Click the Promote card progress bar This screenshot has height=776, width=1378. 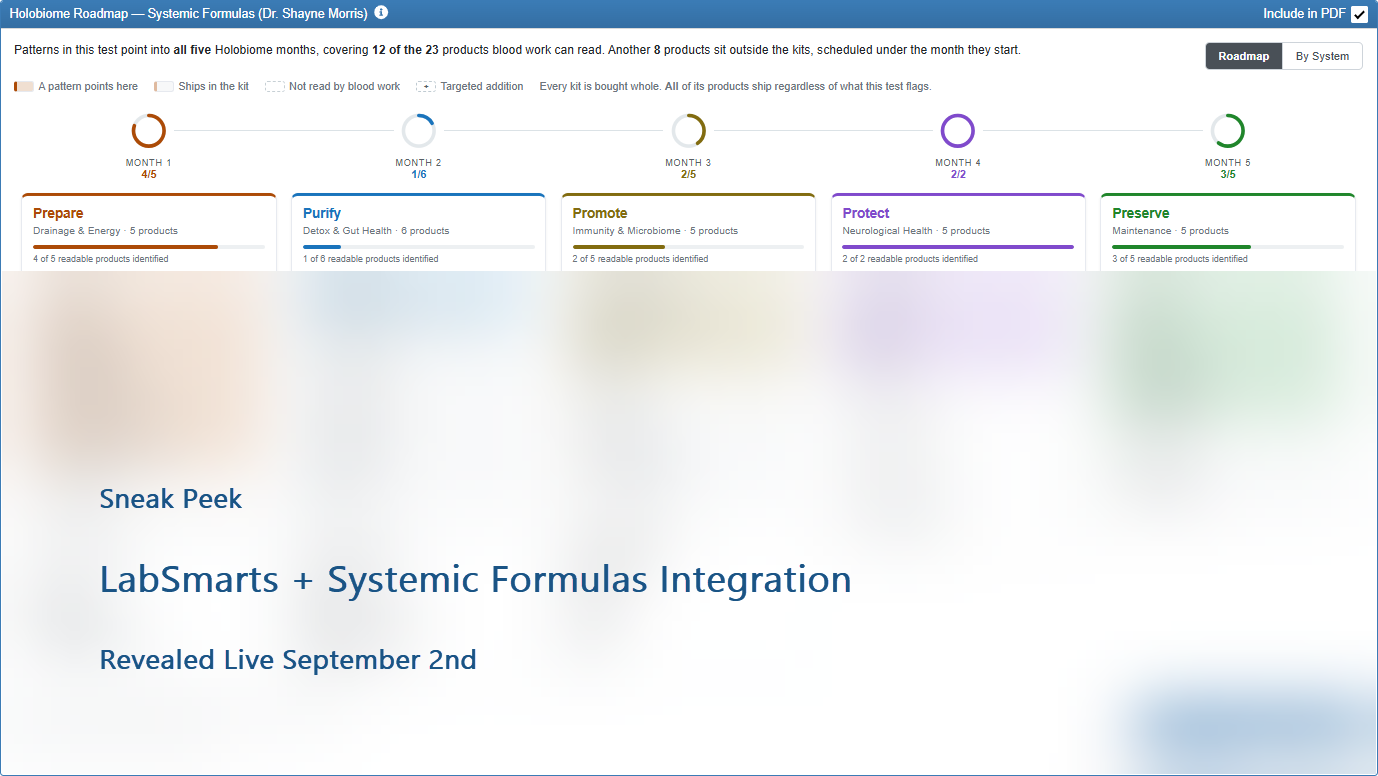[x=688, y=247]
